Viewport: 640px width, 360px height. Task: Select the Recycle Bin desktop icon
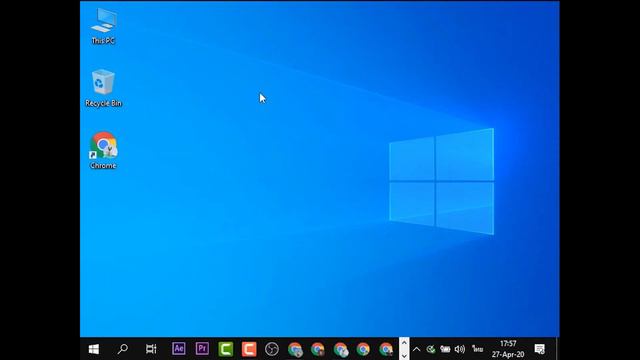103,88
